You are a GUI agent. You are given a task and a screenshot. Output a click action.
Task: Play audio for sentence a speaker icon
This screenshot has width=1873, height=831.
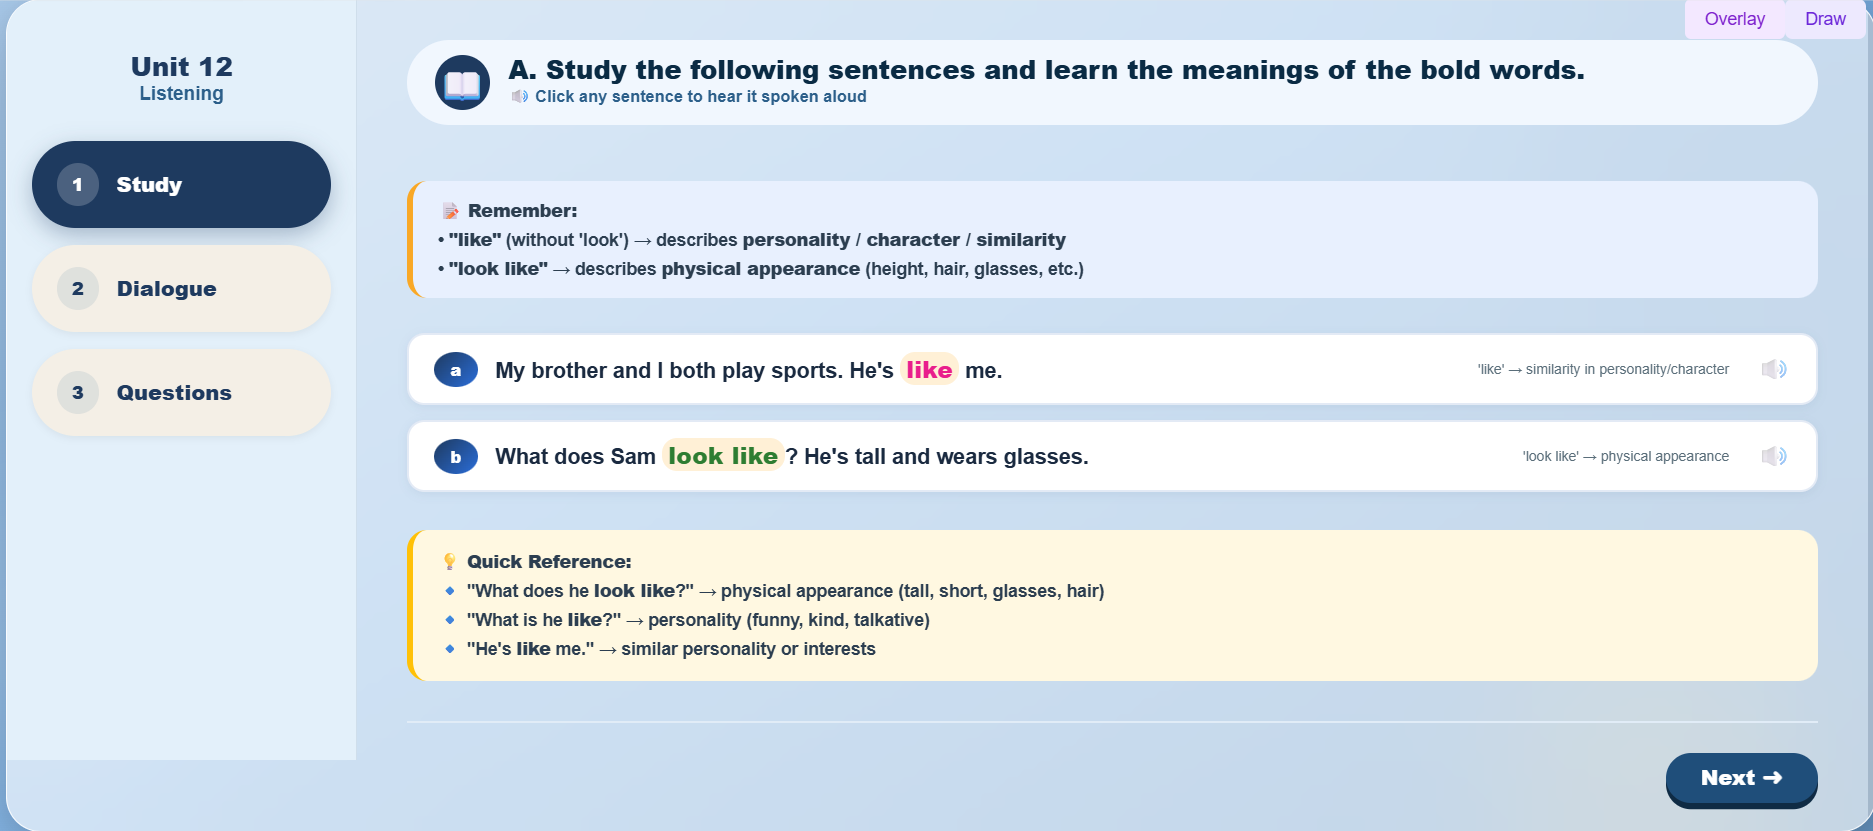tap(1774, 369)
